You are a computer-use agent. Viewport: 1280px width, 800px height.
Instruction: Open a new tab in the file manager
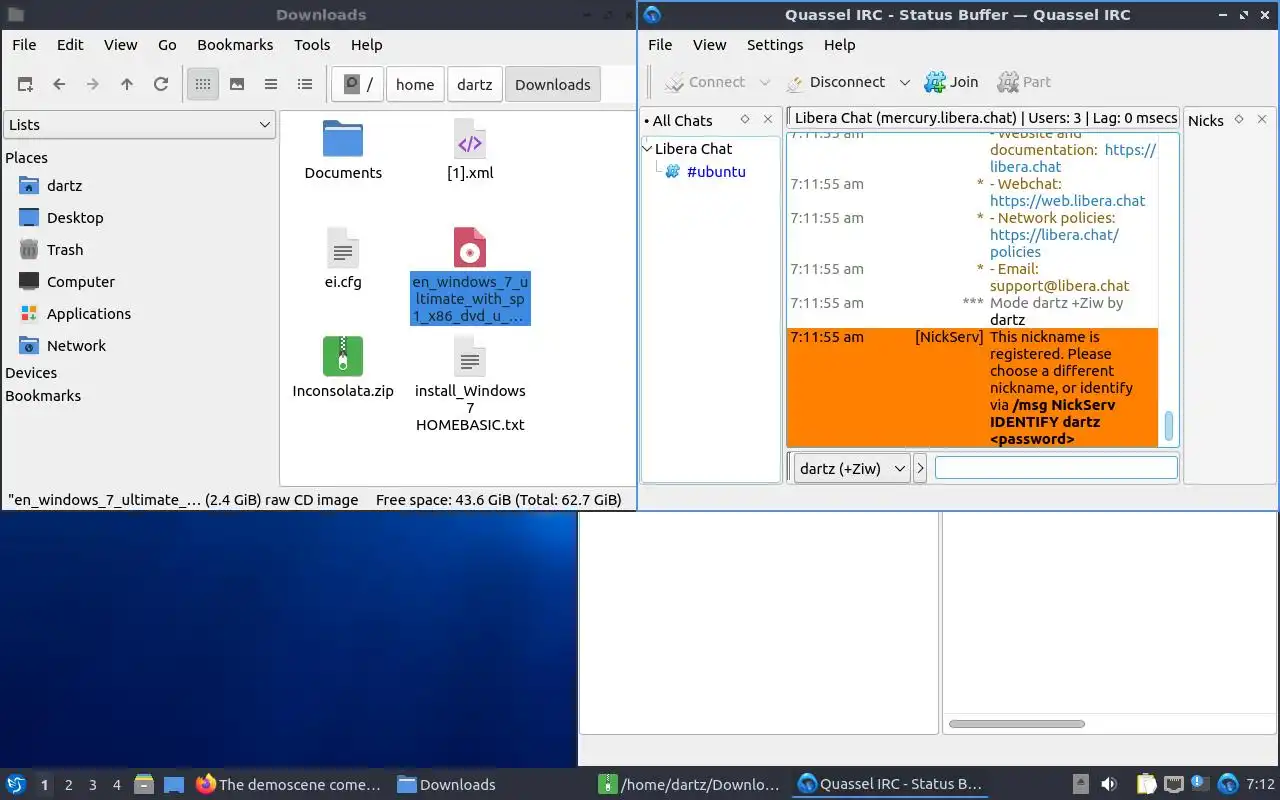pos(25,85)
